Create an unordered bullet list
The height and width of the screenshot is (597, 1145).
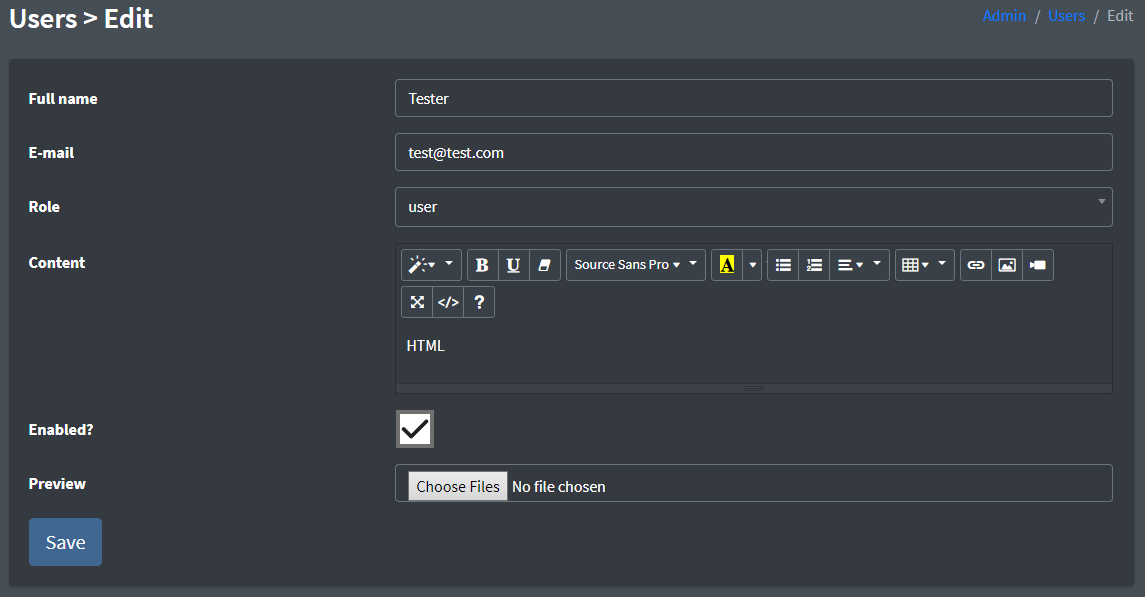[783, 264]
